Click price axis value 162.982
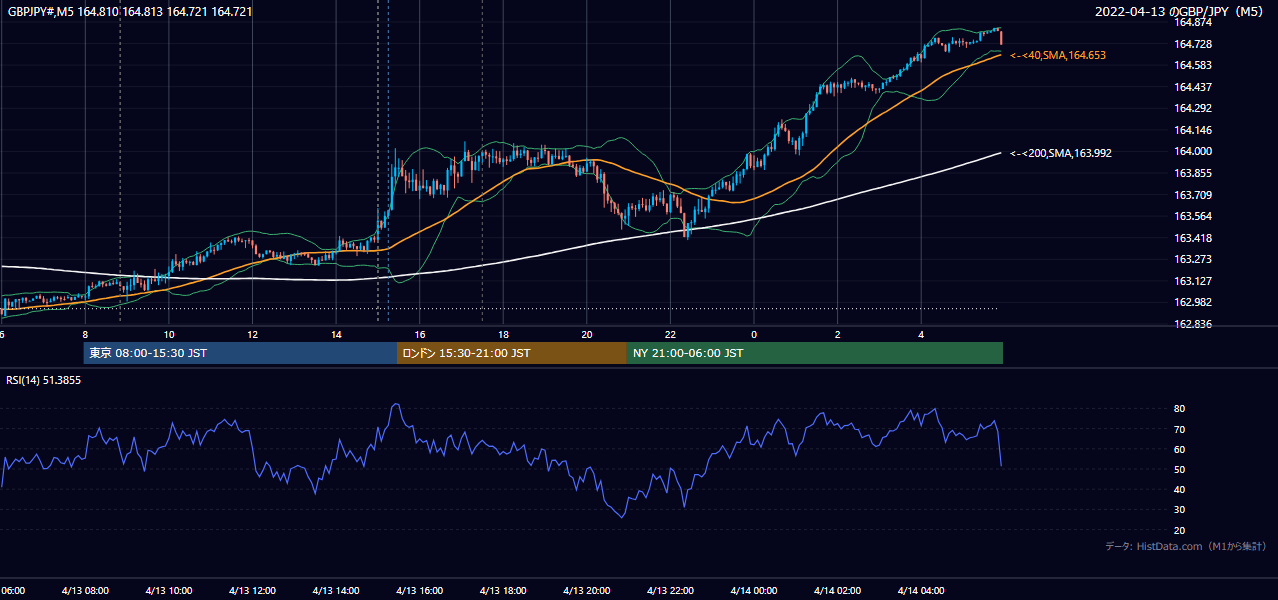This screenshot has height=600, width=1278. pyautogui.click(x=1193, y=303)
